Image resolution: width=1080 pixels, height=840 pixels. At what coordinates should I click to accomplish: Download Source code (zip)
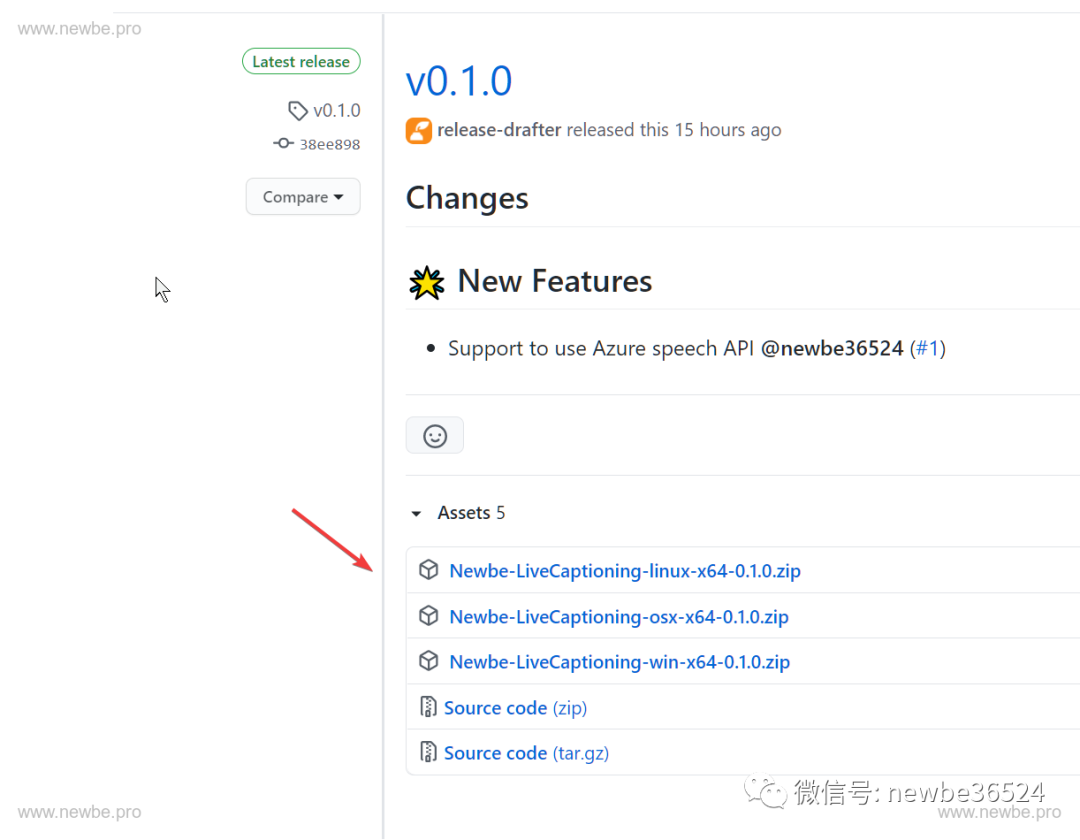tap(515, 708)
